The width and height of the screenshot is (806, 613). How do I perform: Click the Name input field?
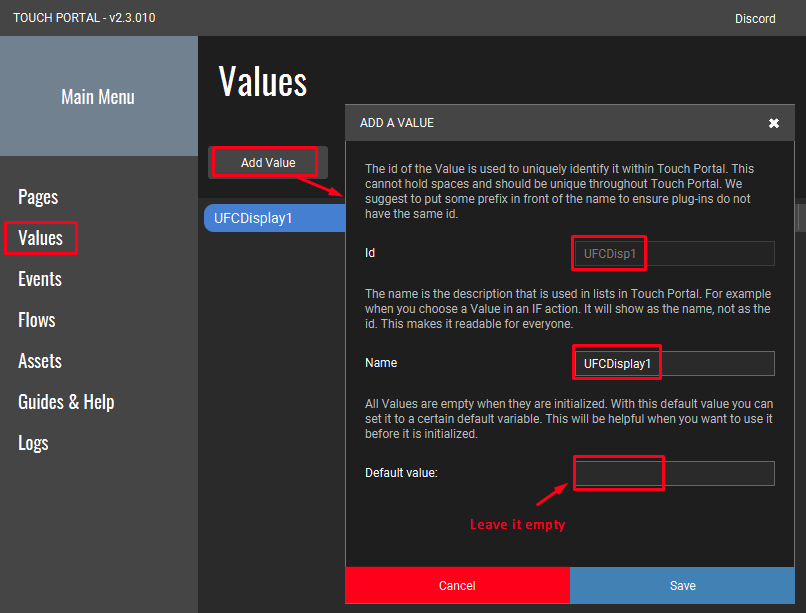pos(674,363)
